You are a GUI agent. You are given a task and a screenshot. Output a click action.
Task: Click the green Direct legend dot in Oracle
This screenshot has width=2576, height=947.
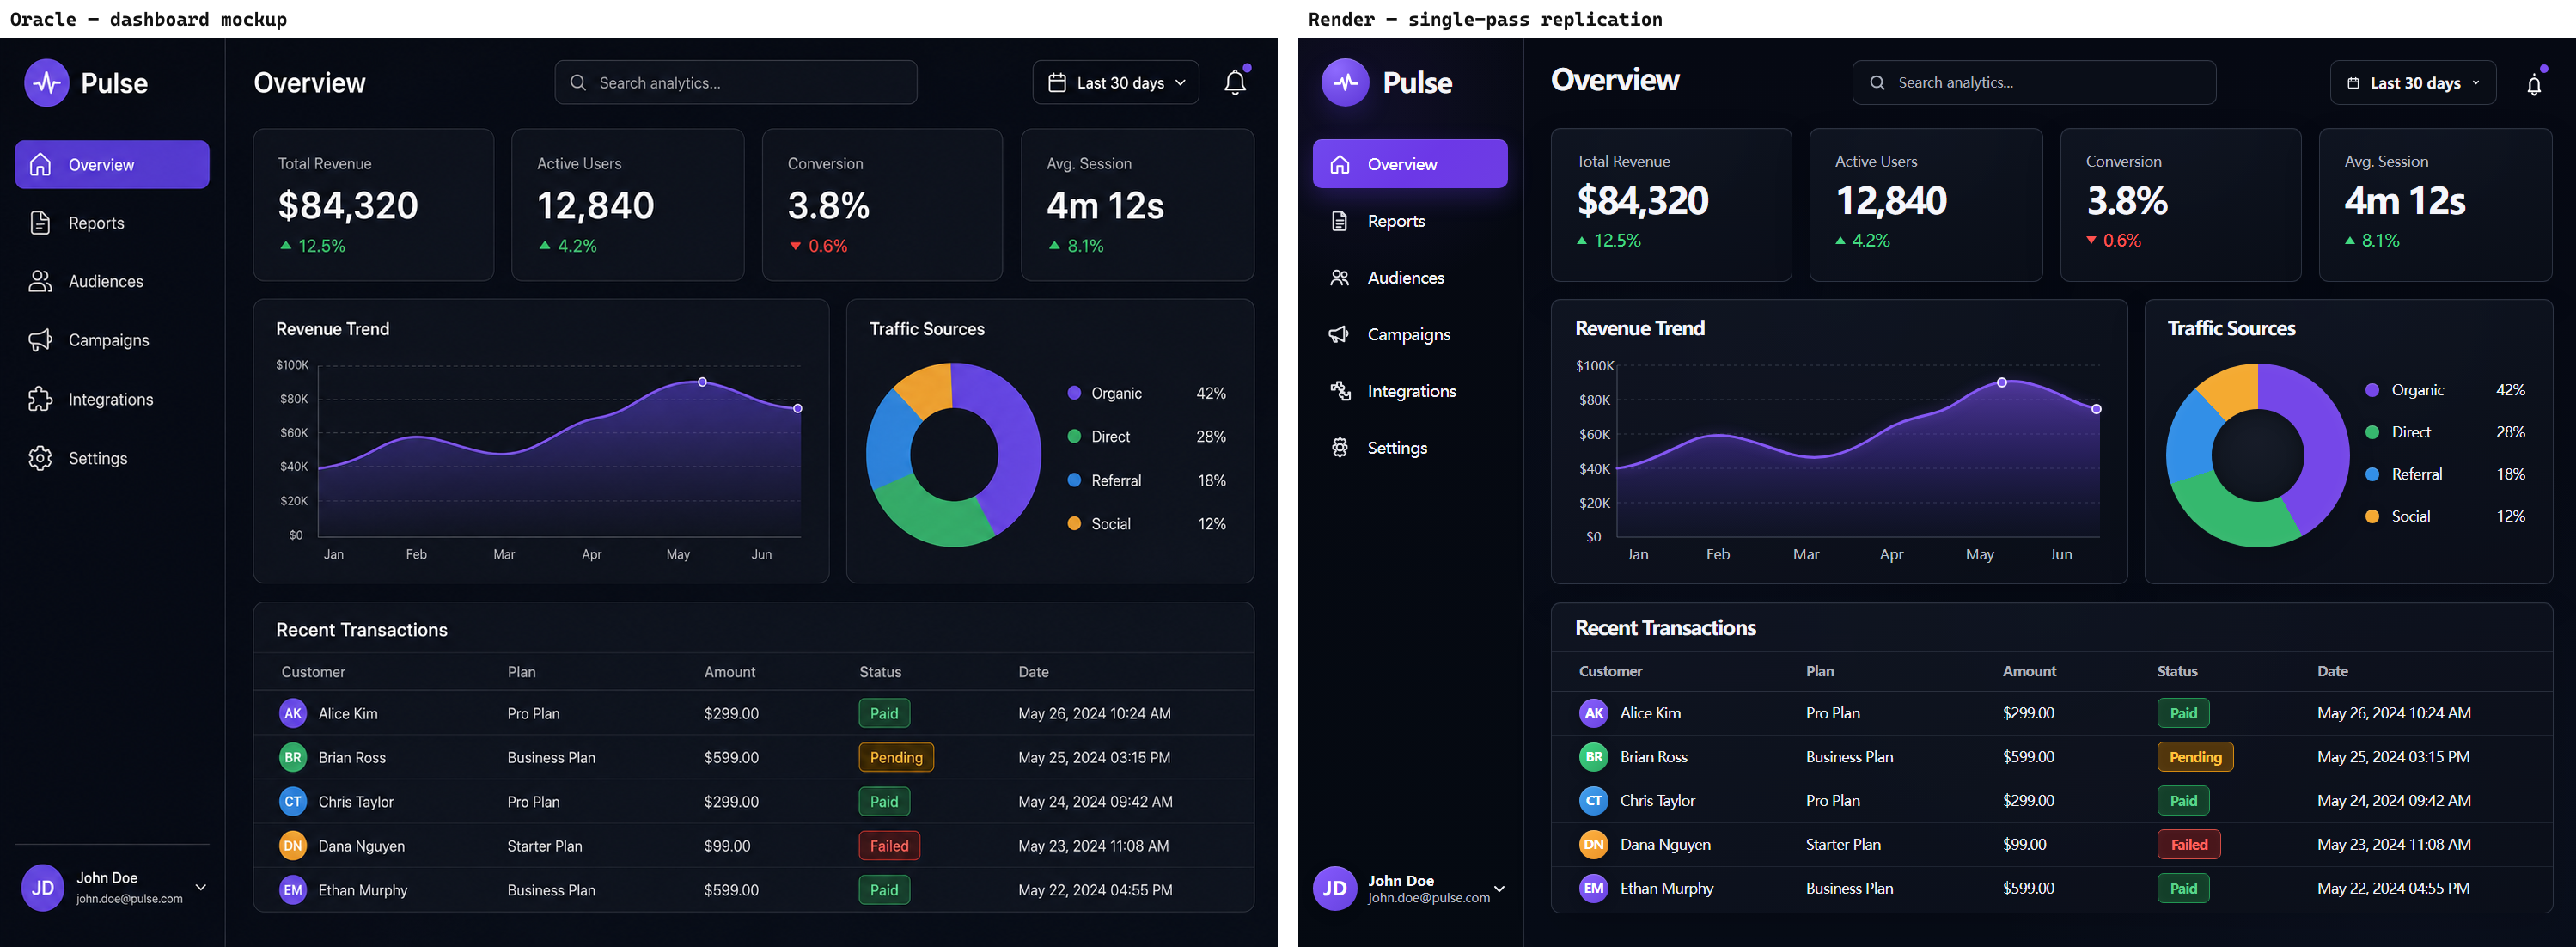click(1074, 436)
